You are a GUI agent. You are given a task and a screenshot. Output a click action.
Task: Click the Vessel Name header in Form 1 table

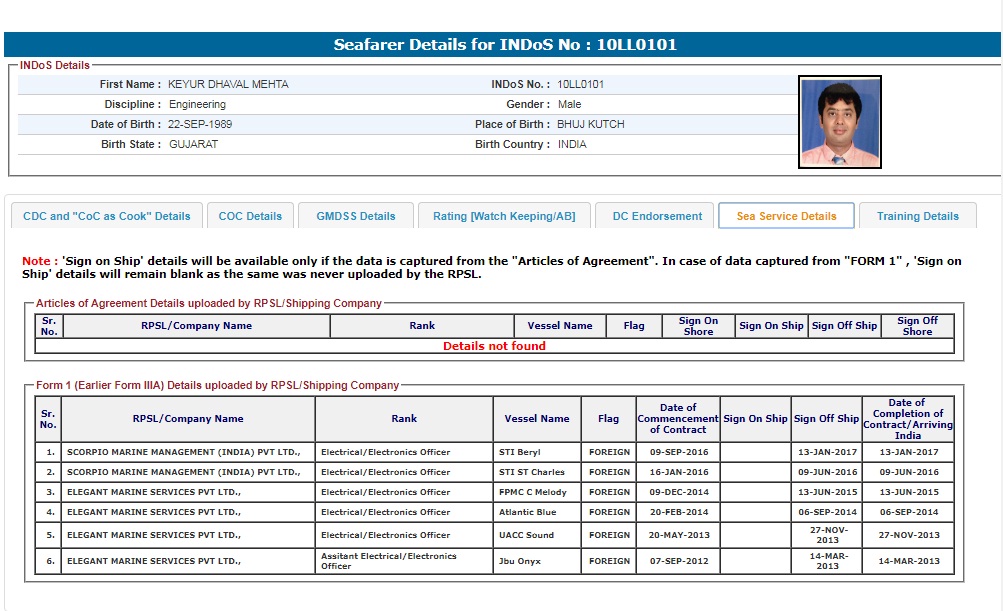tap(537, 419)
